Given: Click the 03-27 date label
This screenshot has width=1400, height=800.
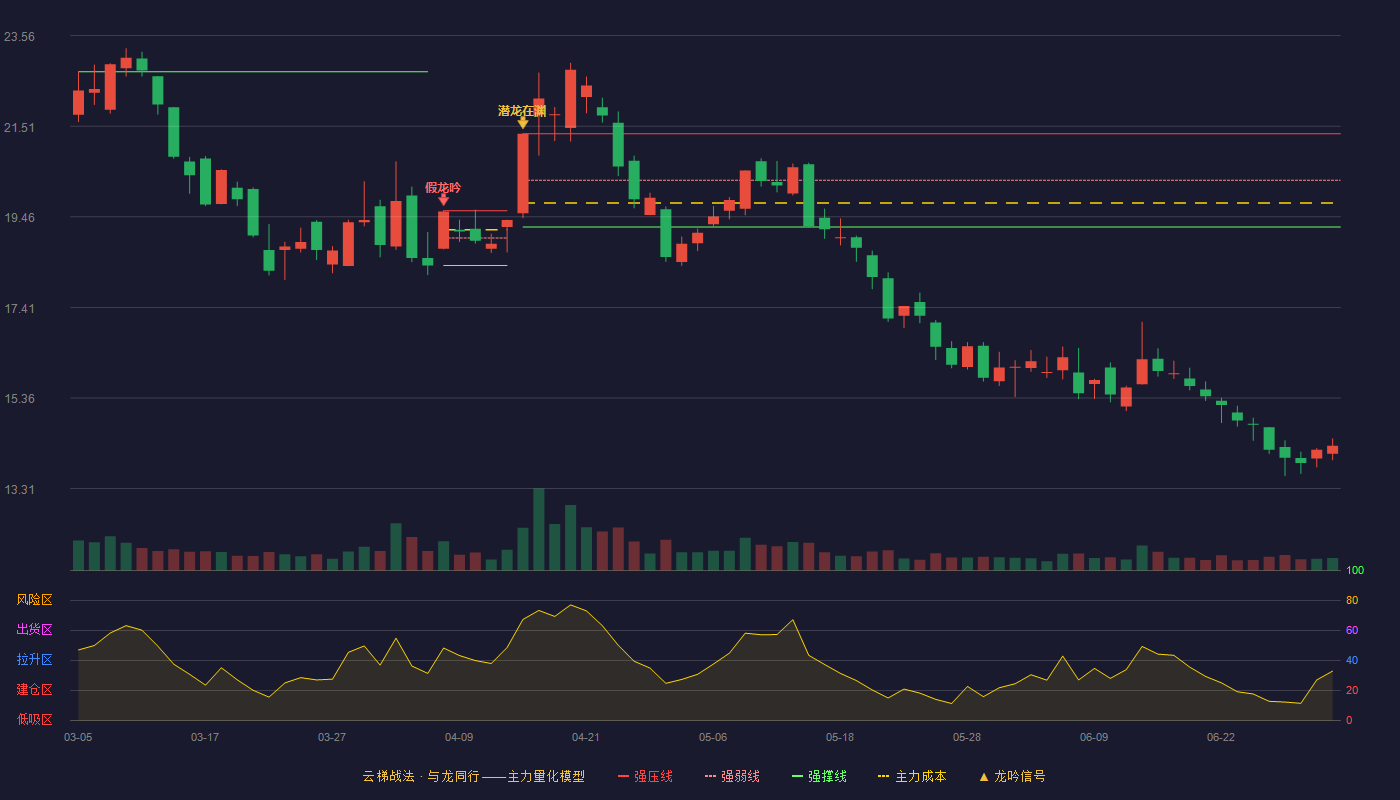Looking at the screenshot, I should 332,738.
